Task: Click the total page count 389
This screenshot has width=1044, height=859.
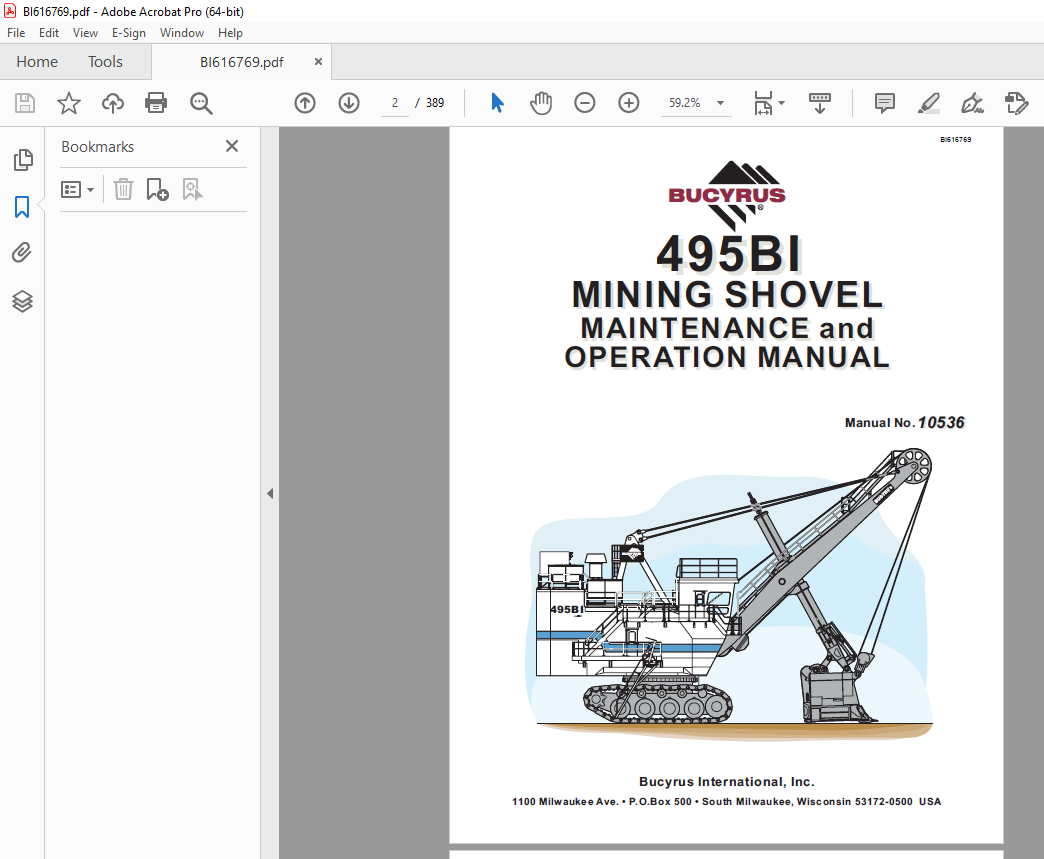Action: 435,103
